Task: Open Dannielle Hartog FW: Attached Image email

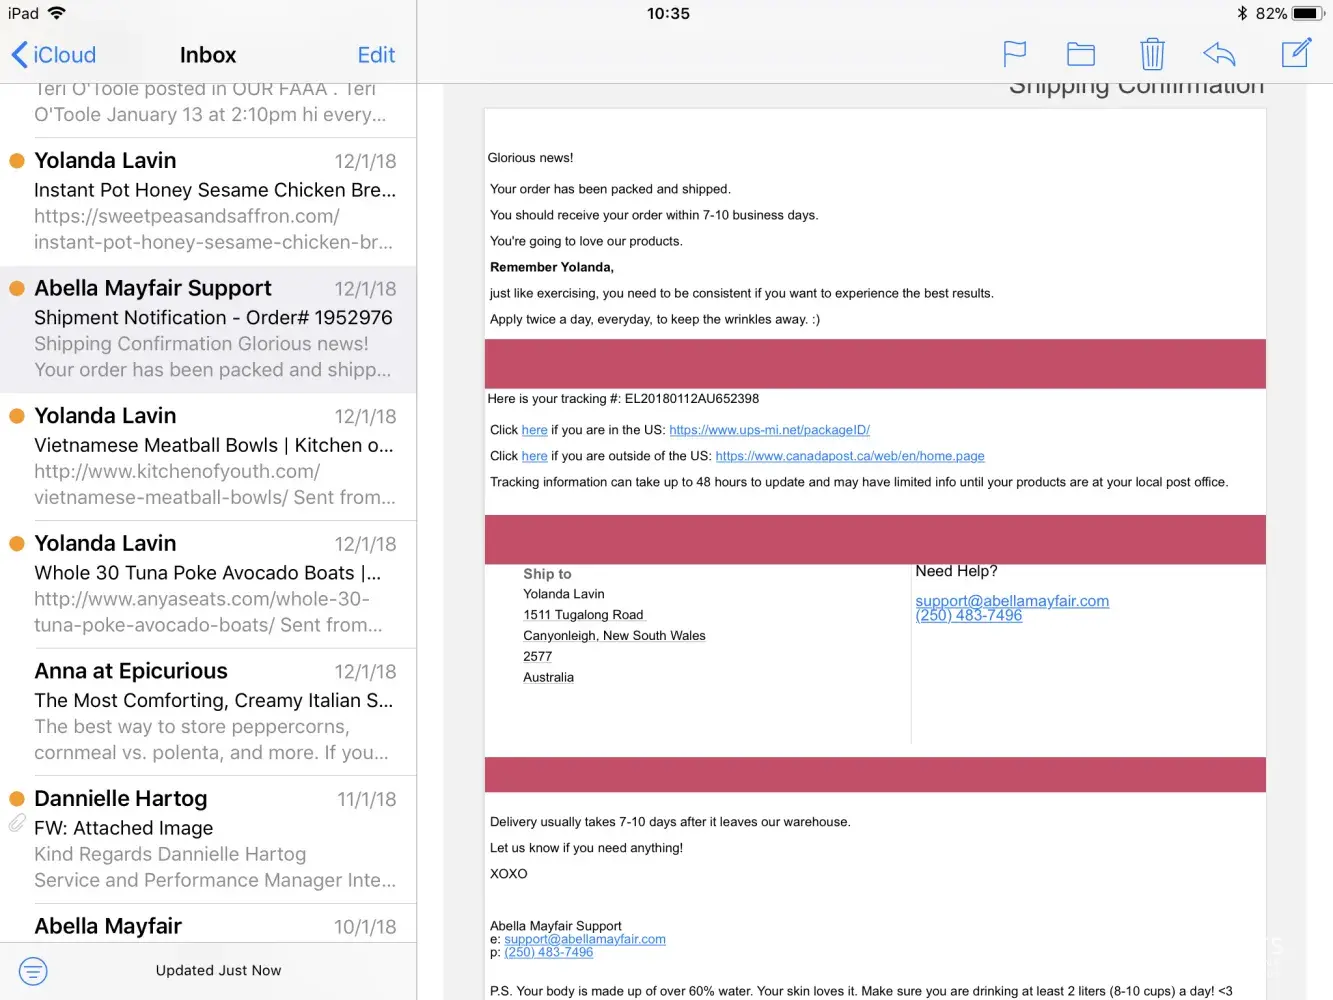Action: (x=214, y=839)
